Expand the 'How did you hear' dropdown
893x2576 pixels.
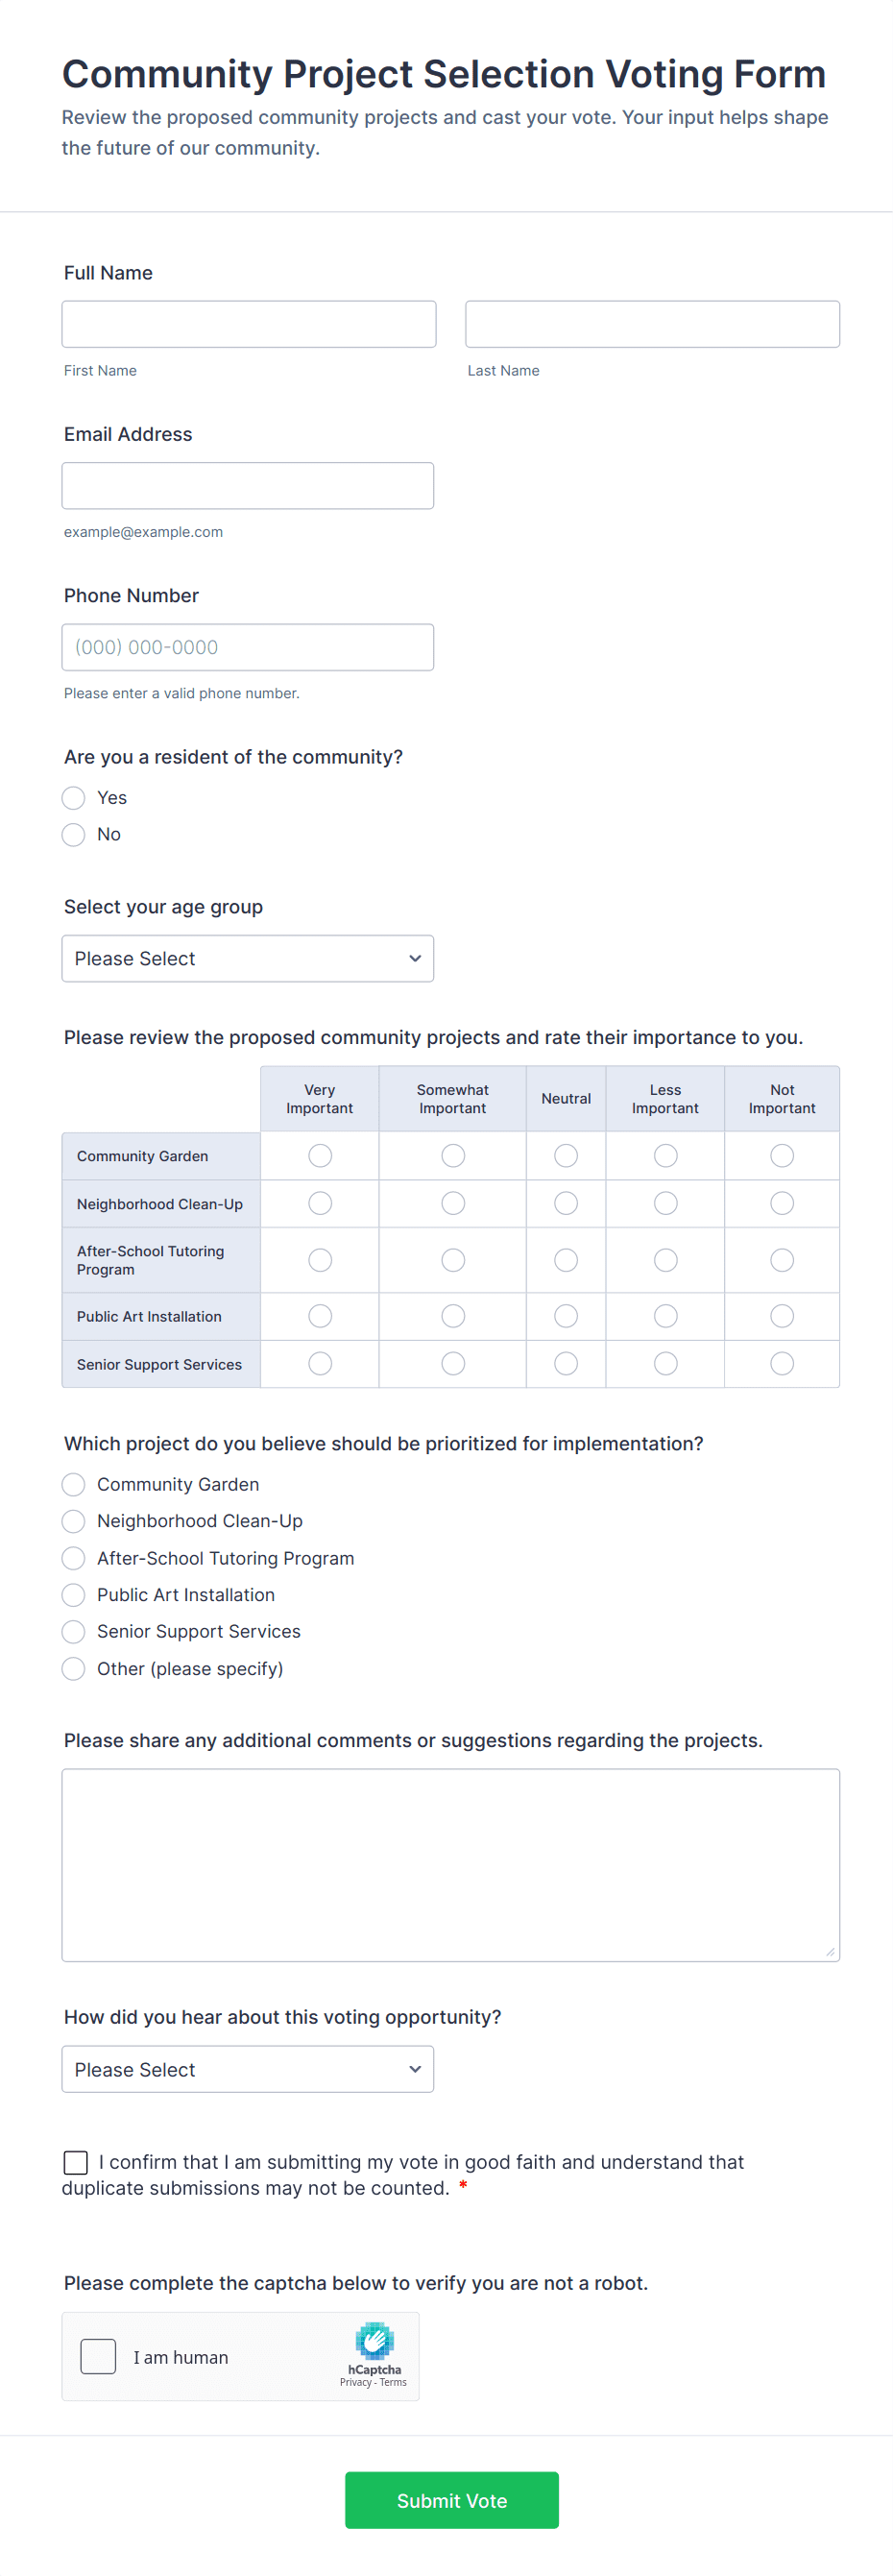248,2069
